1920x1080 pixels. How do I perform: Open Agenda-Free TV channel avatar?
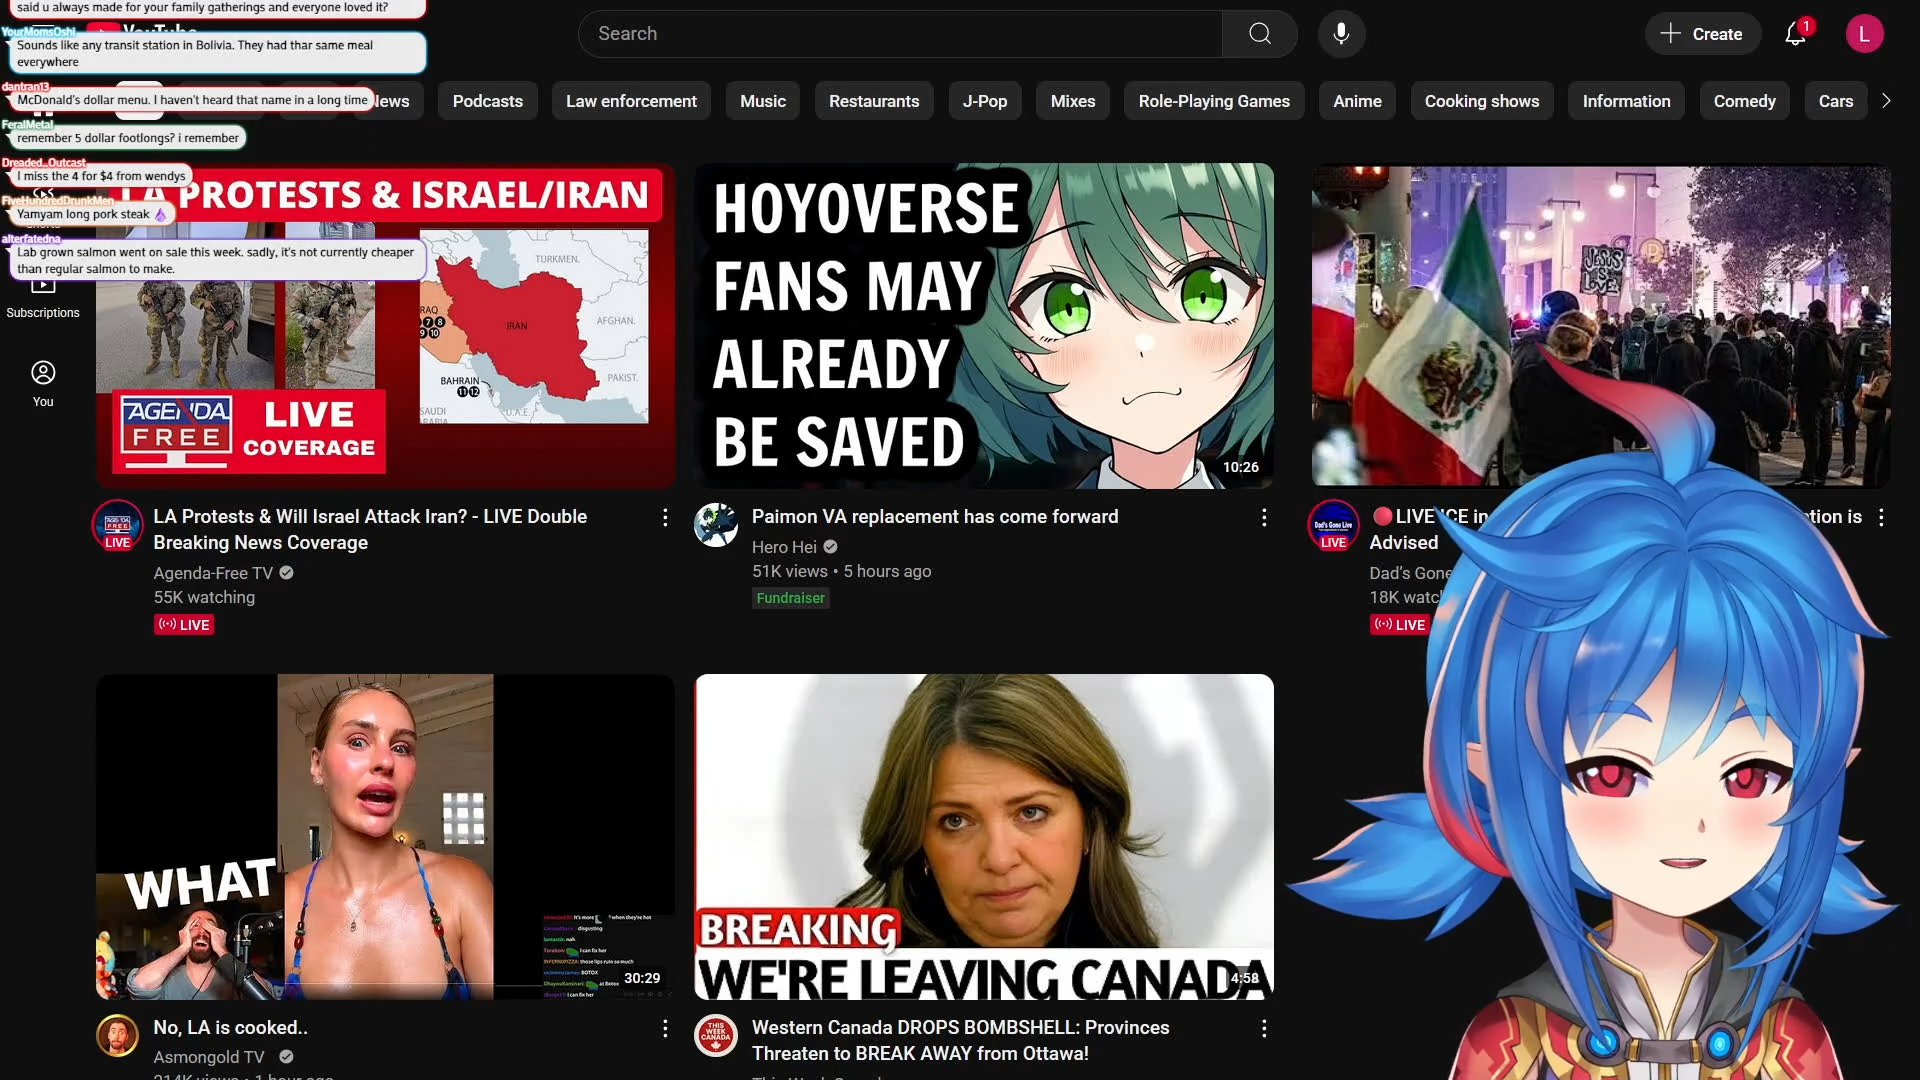[117, 524]
